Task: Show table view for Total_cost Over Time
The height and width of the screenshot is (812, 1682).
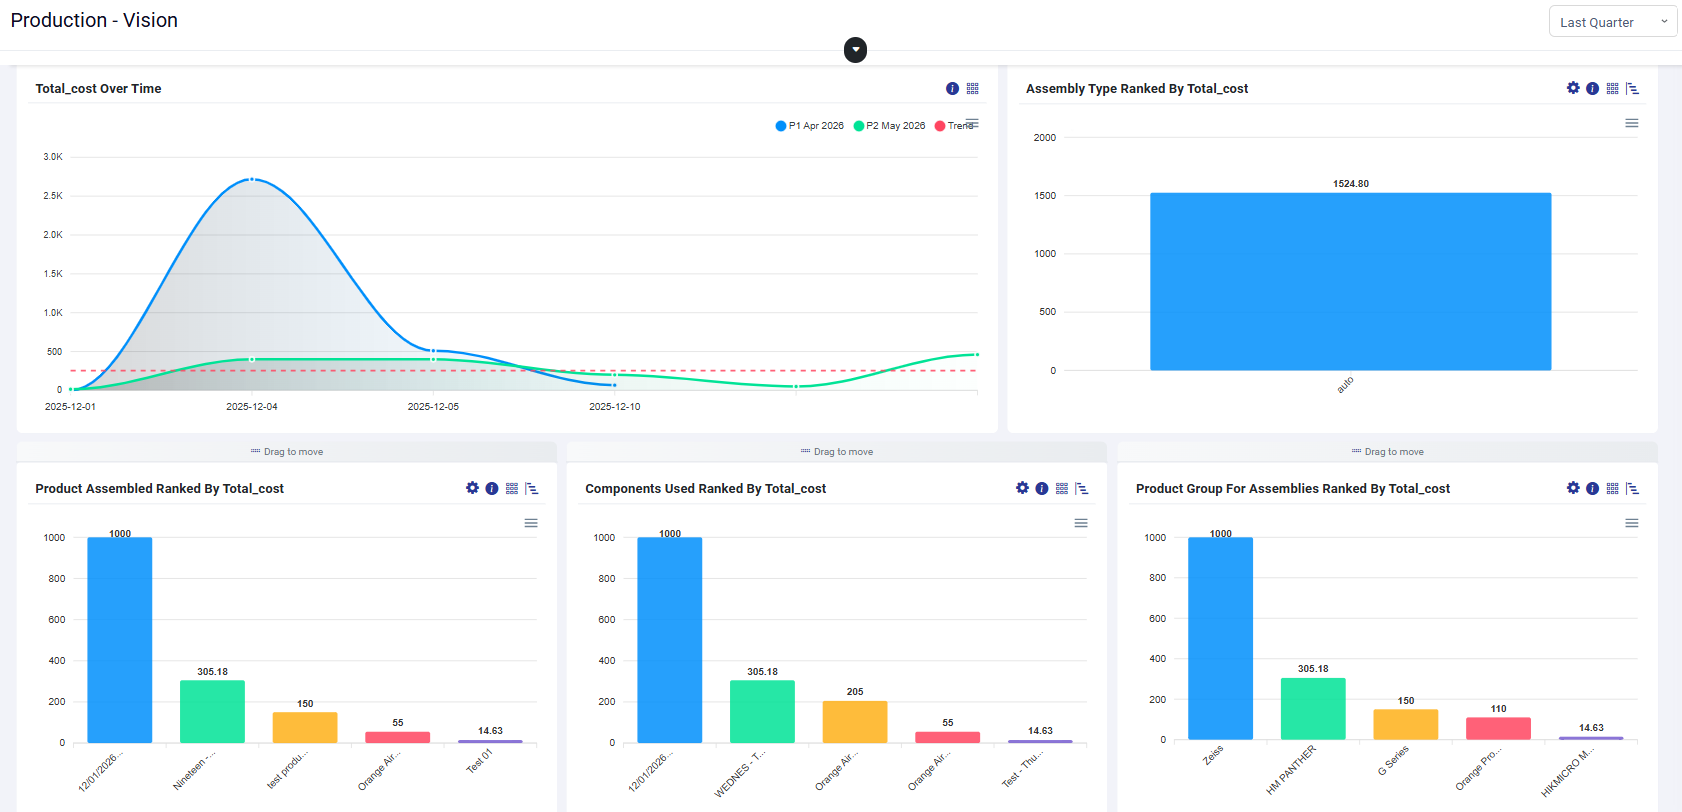Action: tap(972, 89)
